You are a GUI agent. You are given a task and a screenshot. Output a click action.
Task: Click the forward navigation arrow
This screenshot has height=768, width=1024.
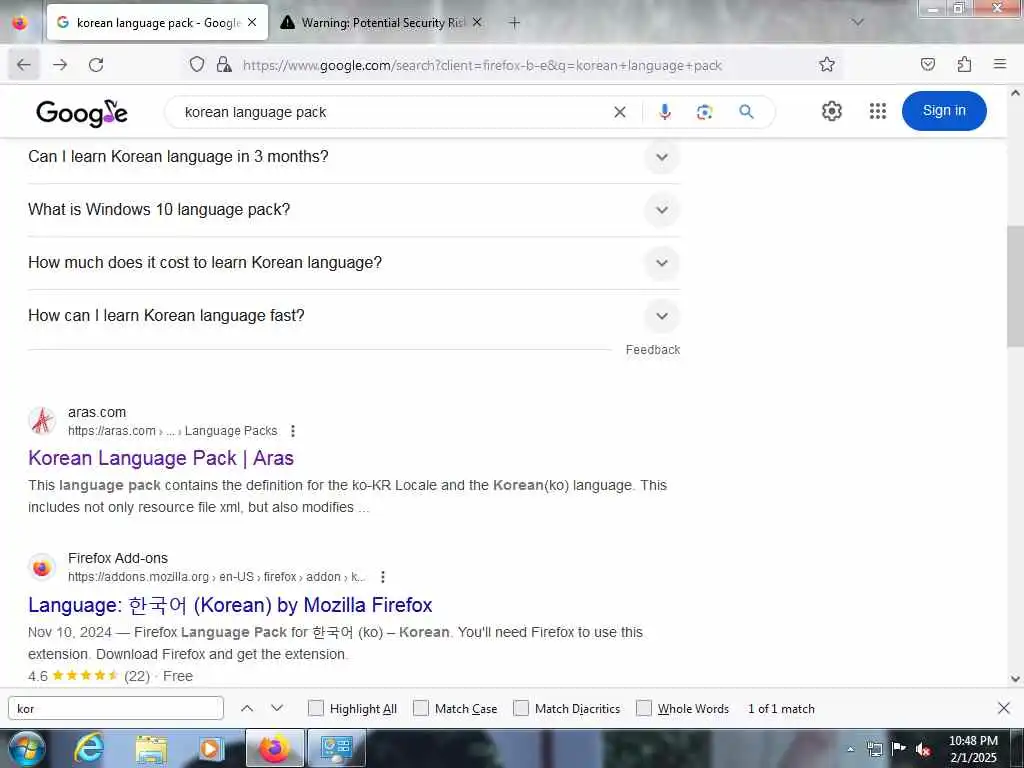click(x=60, y=65)
